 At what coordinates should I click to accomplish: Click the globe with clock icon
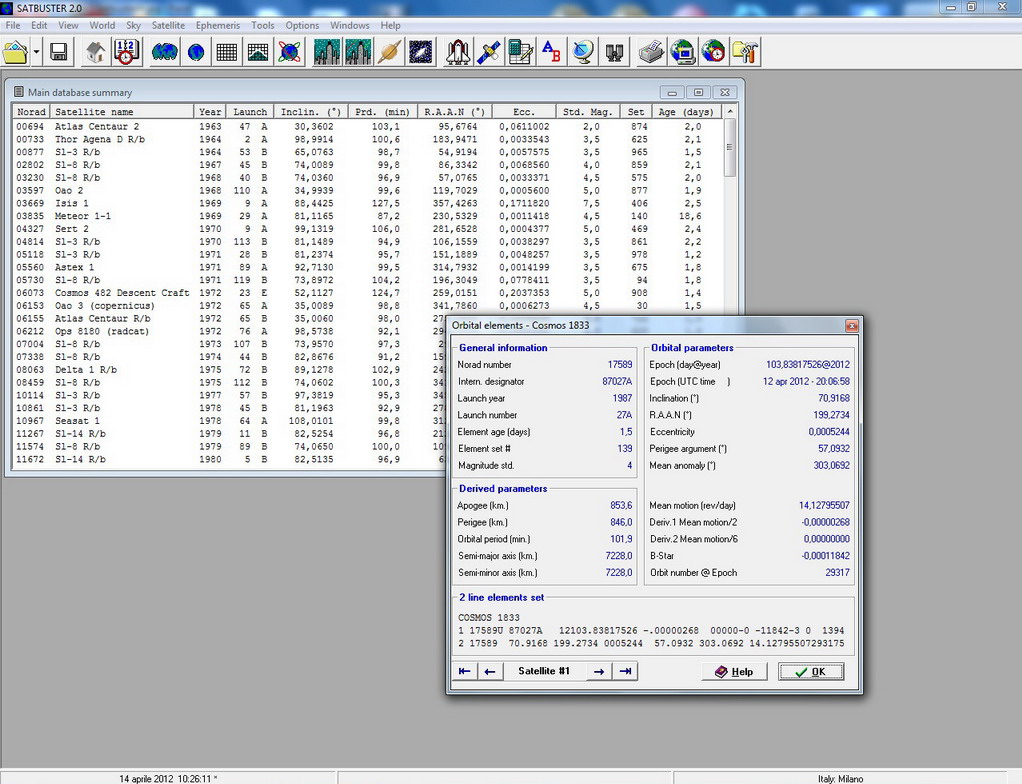pos(714,52)
